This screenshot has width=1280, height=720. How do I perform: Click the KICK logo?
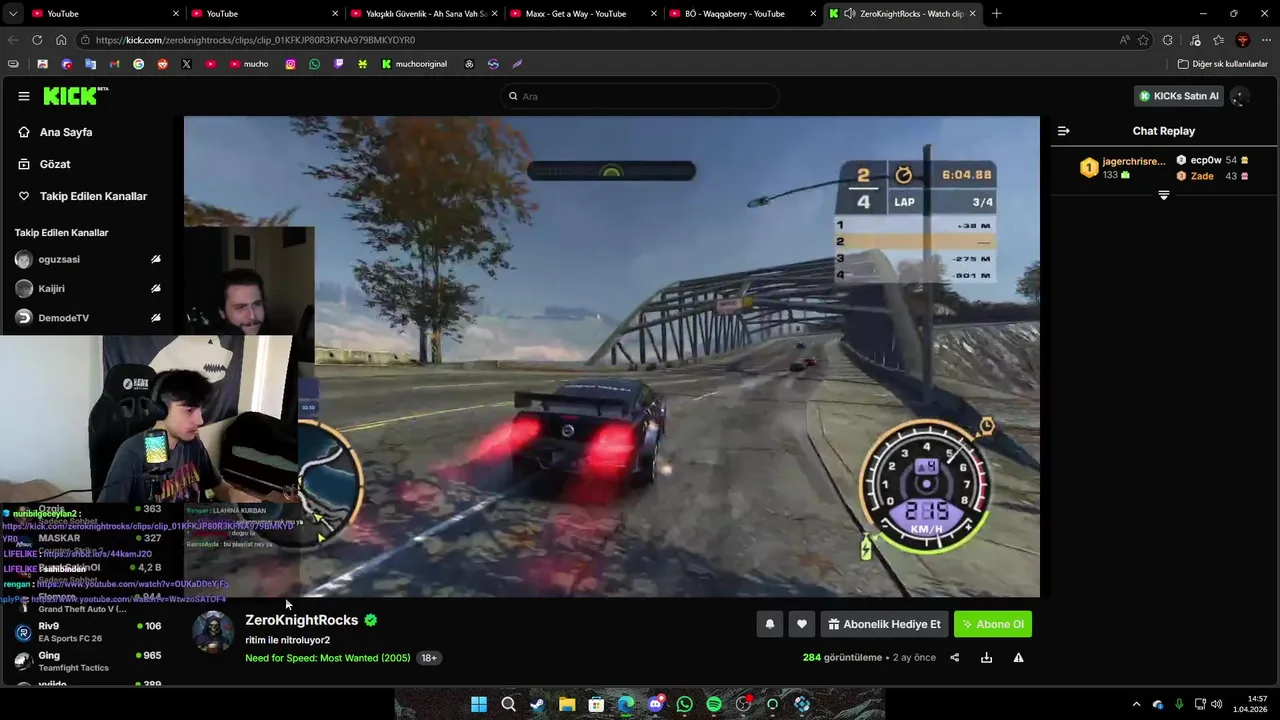[75, 96]
